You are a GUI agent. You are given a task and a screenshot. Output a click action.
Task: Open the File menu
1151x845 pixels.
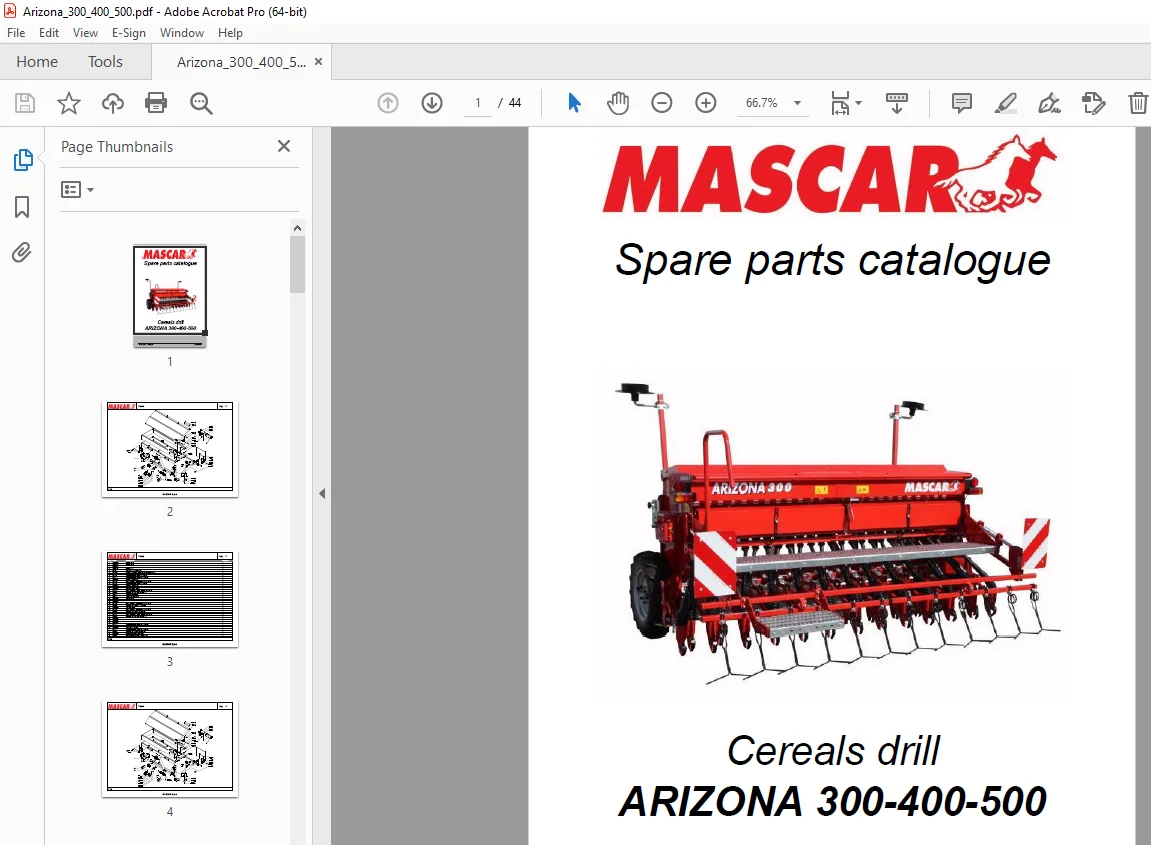click(16, 33)
